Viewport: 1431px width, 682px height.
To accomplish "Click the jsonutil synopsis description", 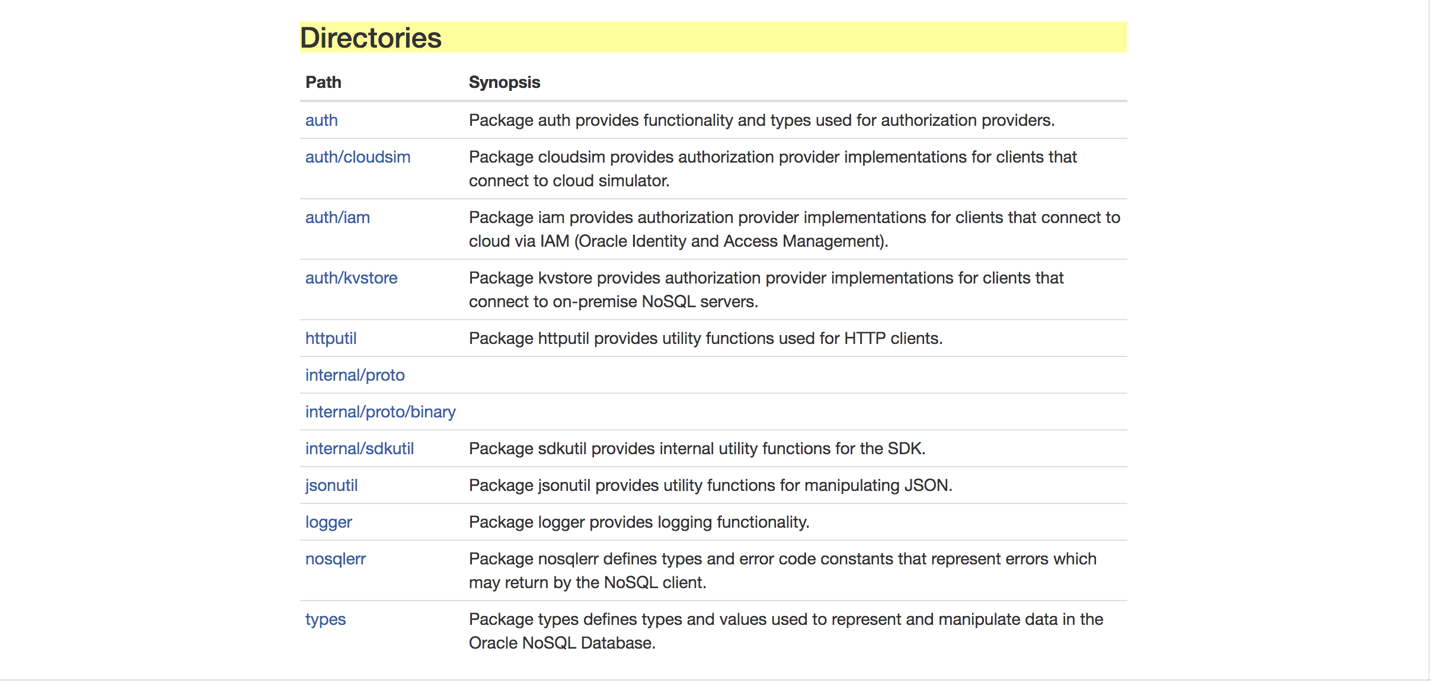I will click(710, 485).
